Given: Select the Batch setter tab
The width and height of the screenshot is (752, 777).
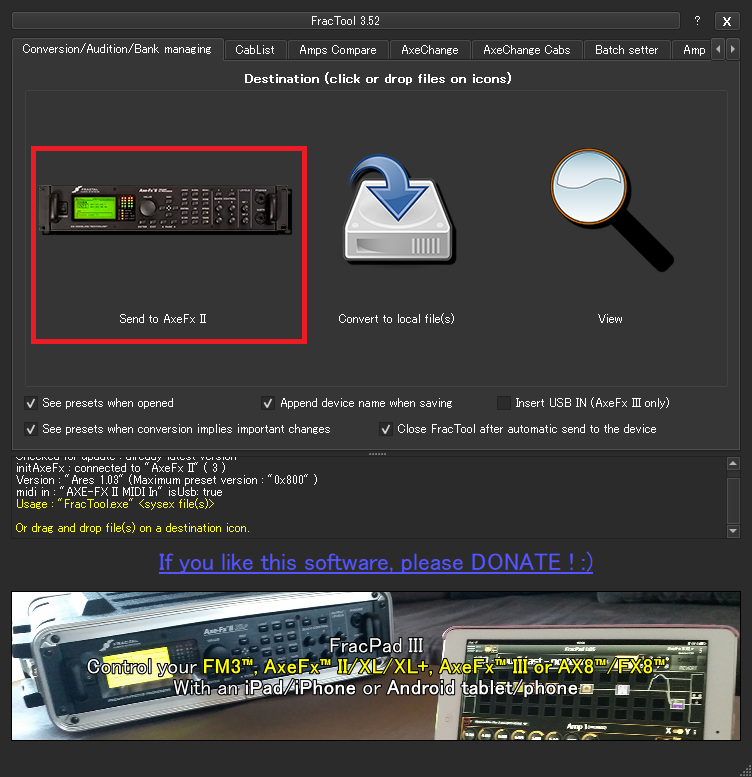Looking at the screenshot, I should pos(627,50).
